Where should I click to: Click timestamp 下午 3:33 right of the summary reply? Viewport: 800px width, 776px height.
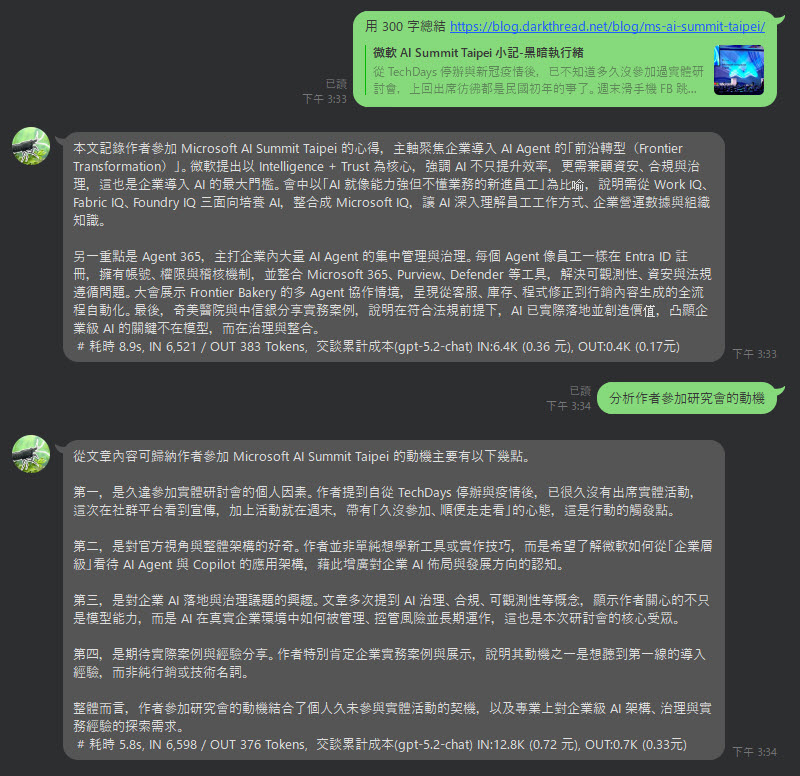pyautogui.click(x=755, y=354)
